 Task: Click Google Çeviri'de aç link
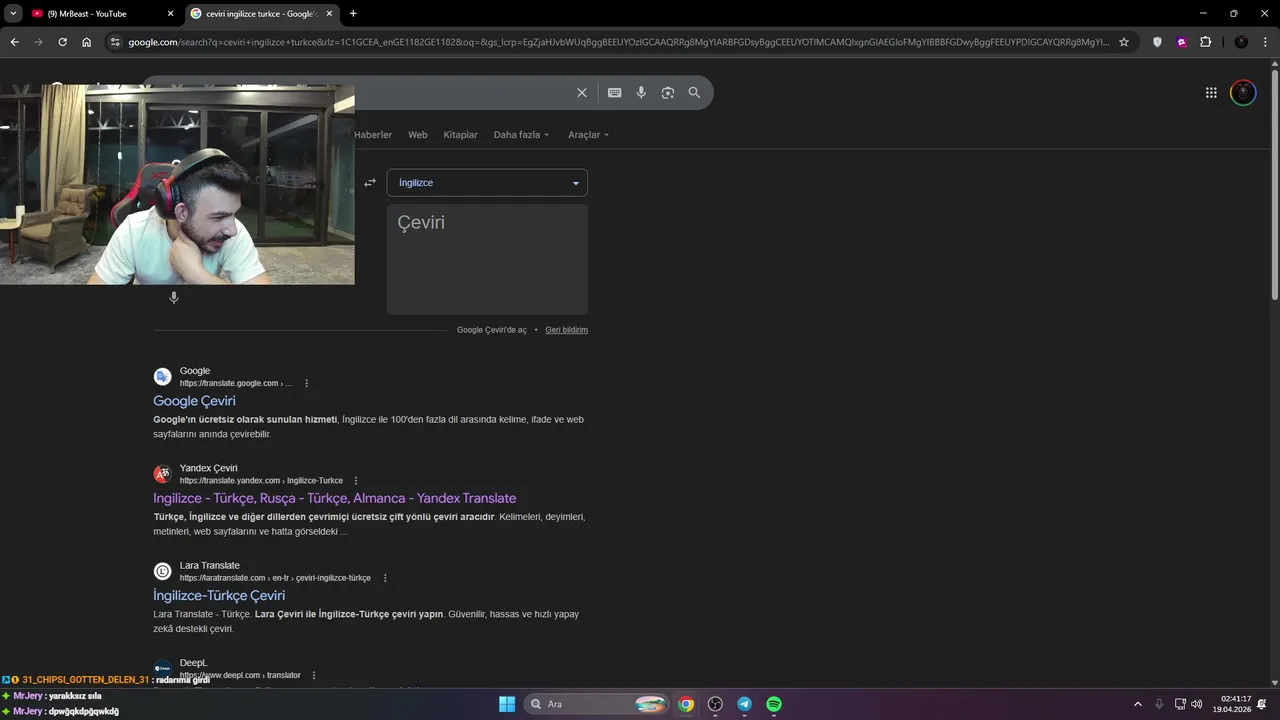point(491,330)
